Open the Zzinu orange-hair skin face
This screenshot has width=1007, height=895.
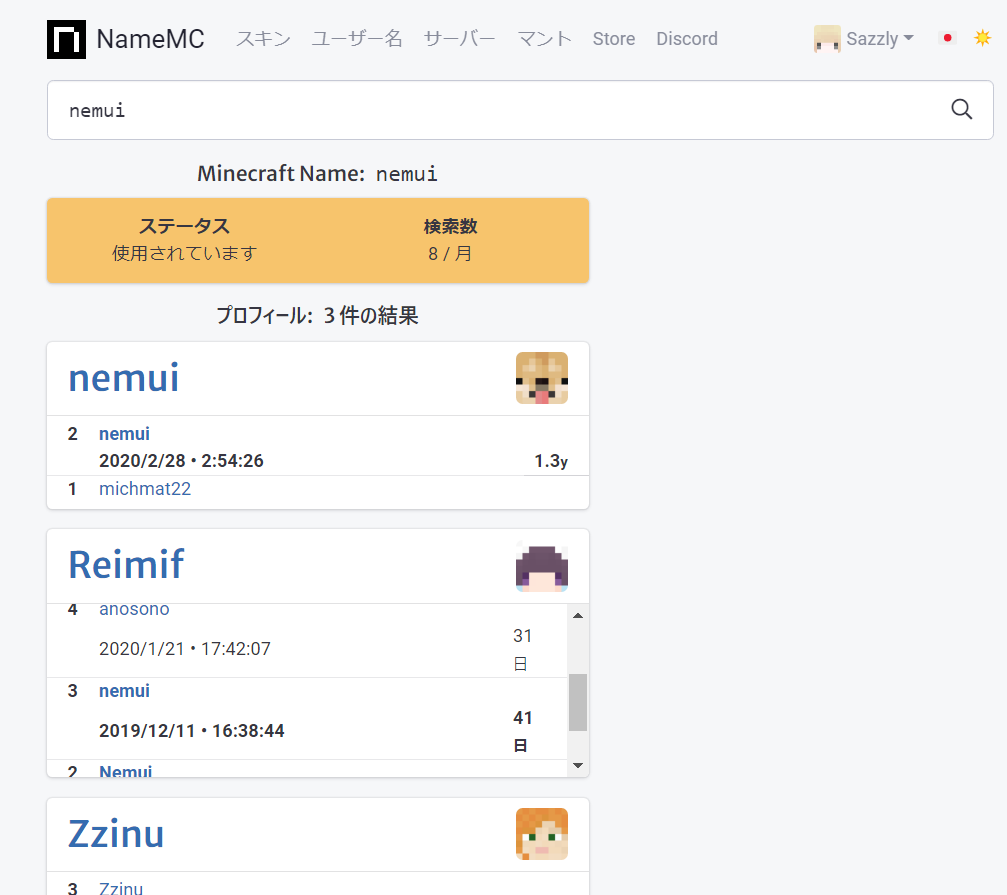tap(541, 834)
